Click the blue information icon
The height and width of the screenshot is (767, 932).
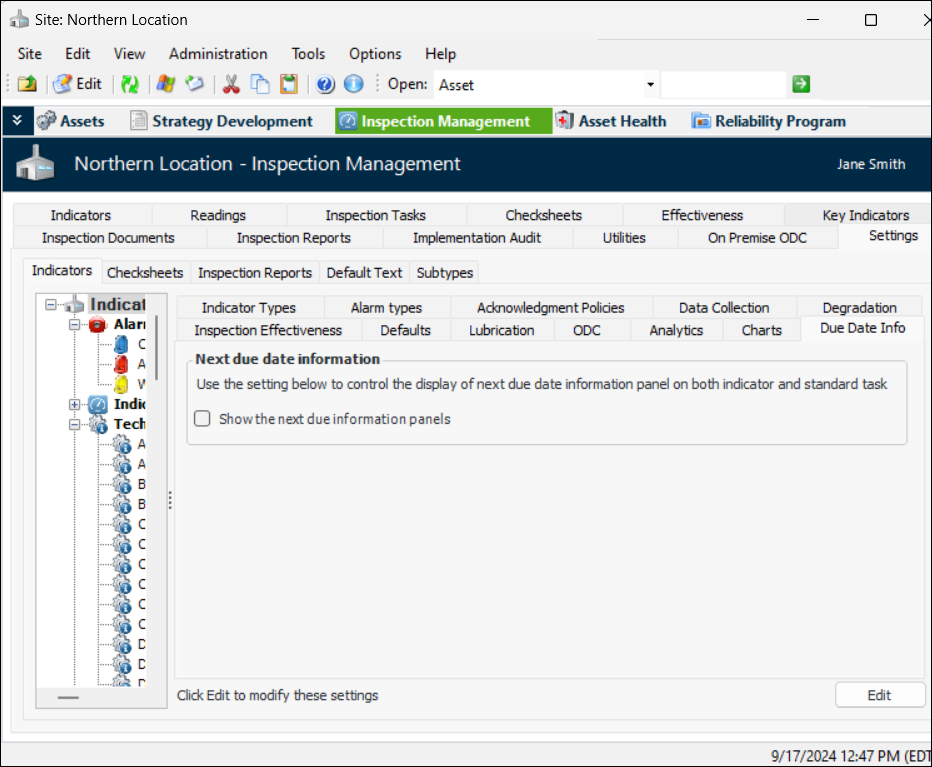pyautogui.click(x=353, y=85)
